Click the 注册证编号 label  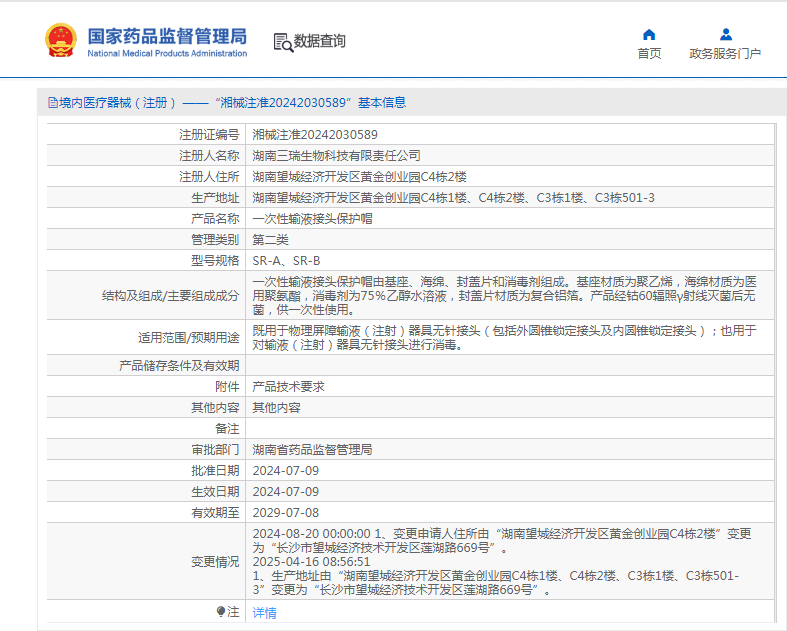(209, 135)
